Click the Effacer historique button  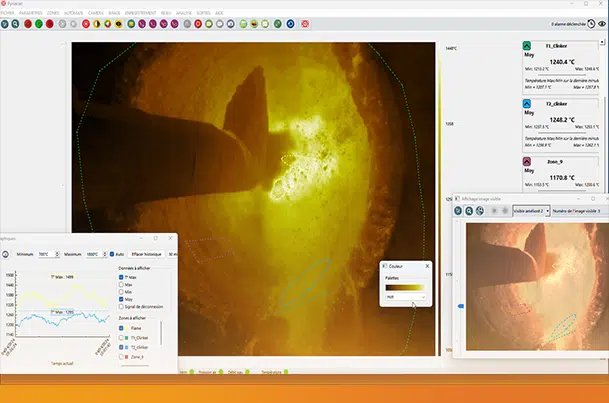click(x=148, y=254)
